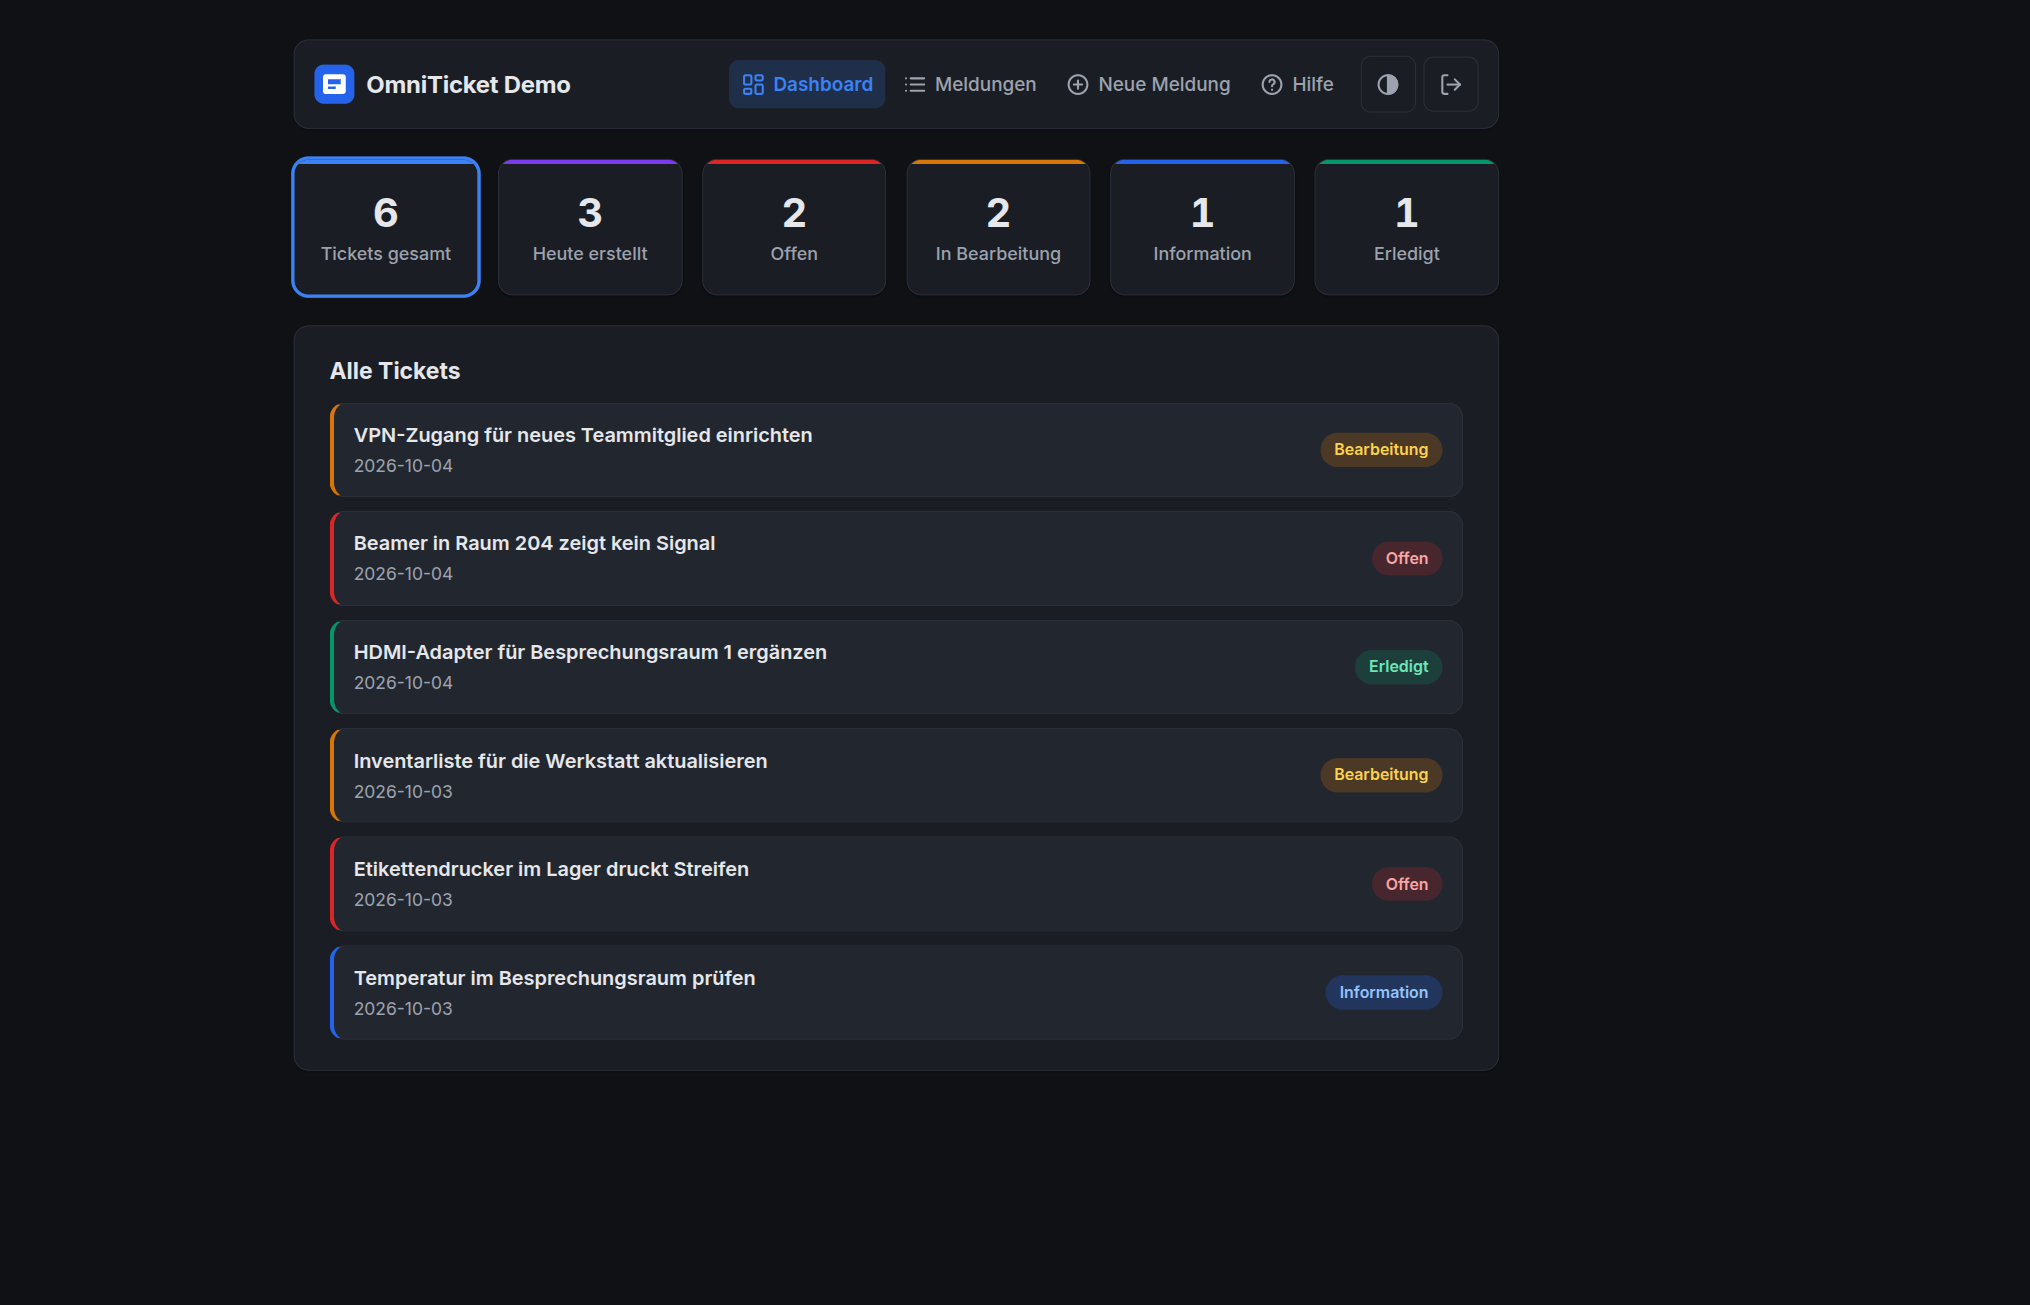Viewport: 2030px width, 1305px height.
Task: Filter by Offen stat card
Action: click(x=794, y=227)
